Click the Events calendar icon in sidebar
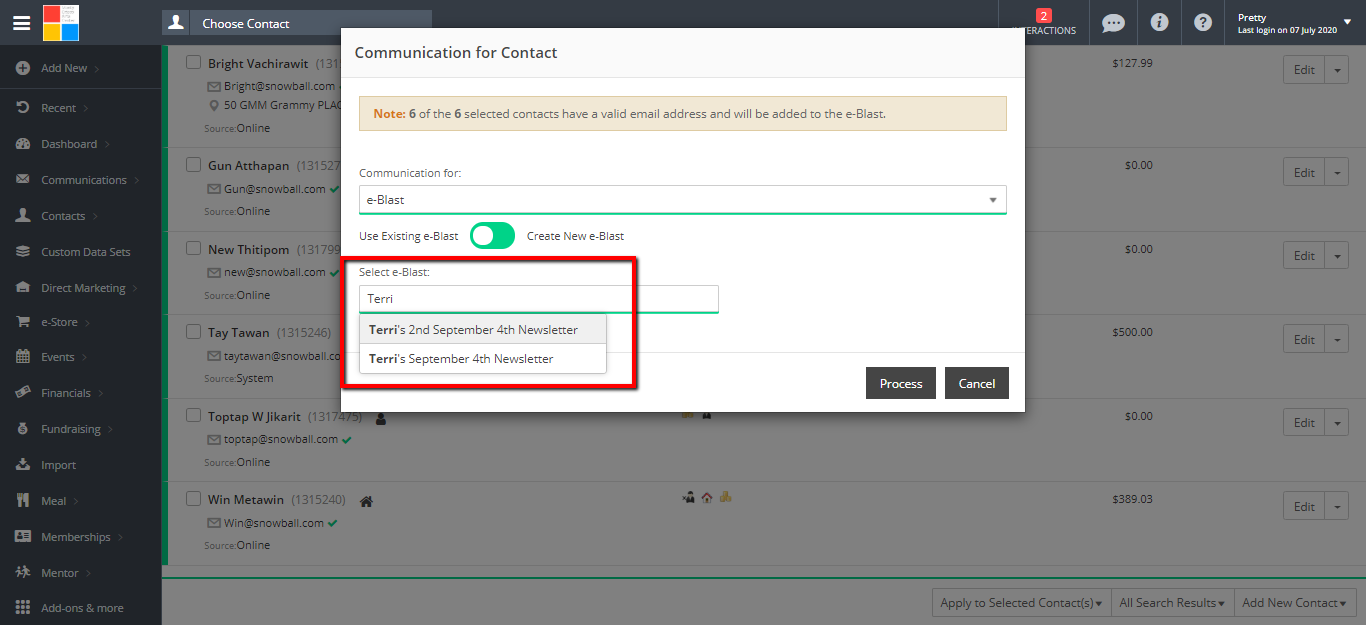1366x625 pixels. point(22,357)
